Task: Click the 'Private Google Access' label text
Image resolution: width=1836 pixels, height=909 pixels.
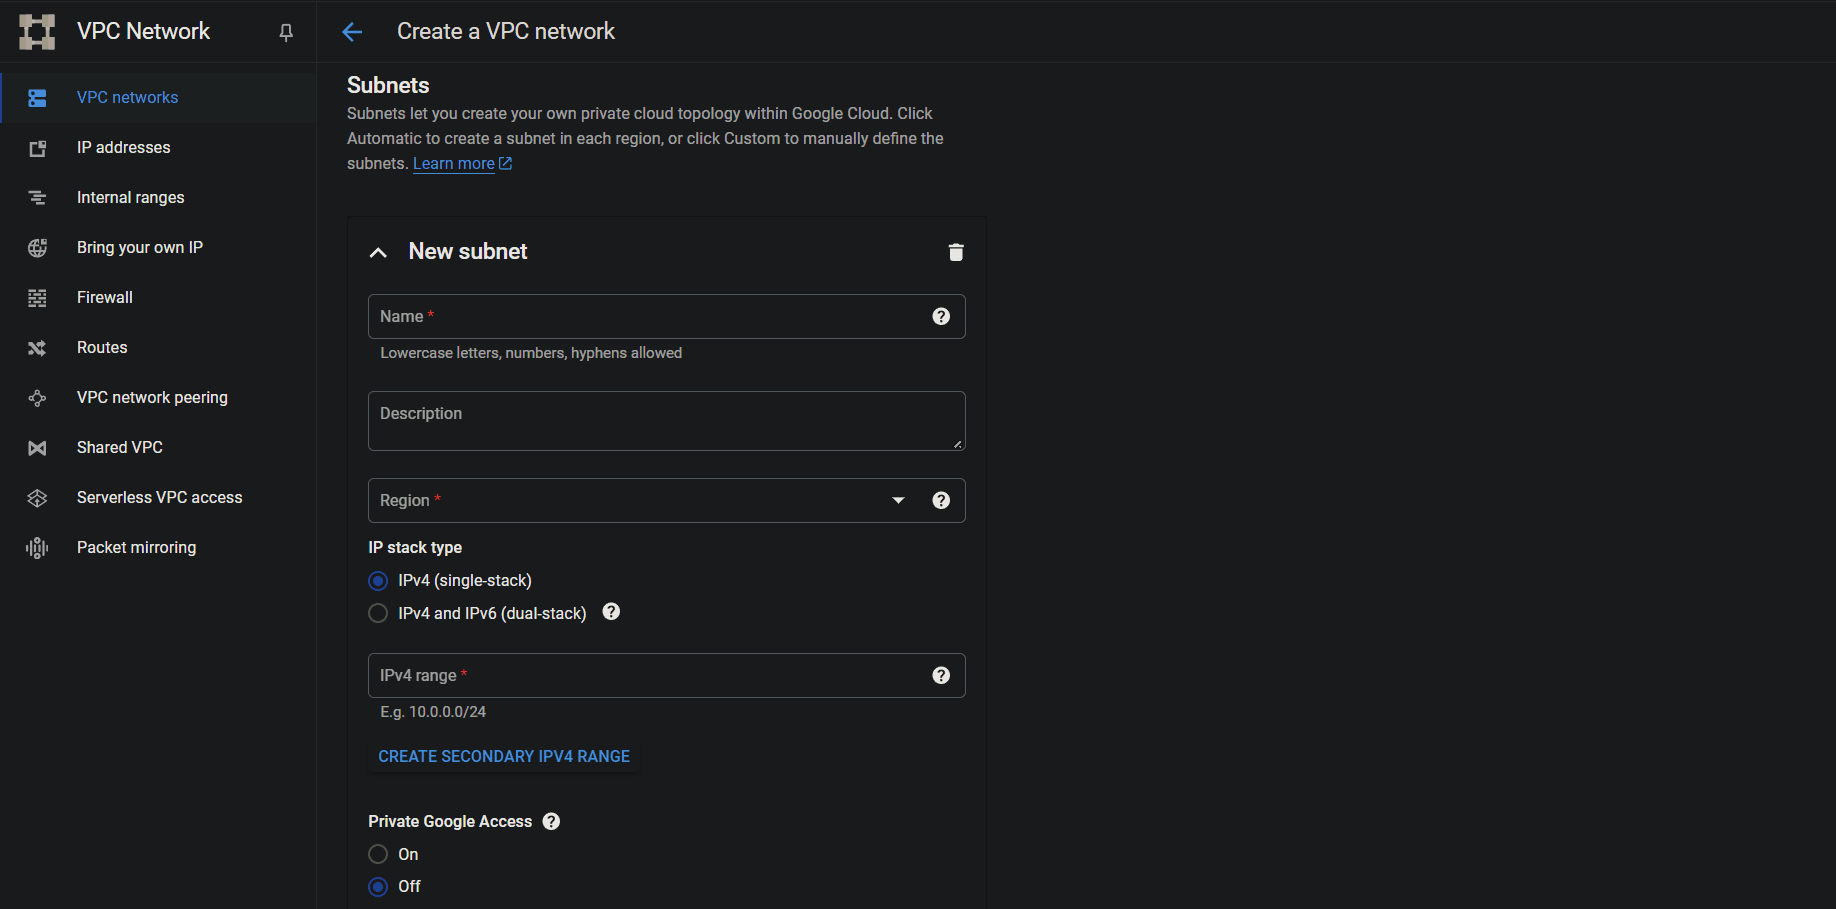Action: click(450, 821)
